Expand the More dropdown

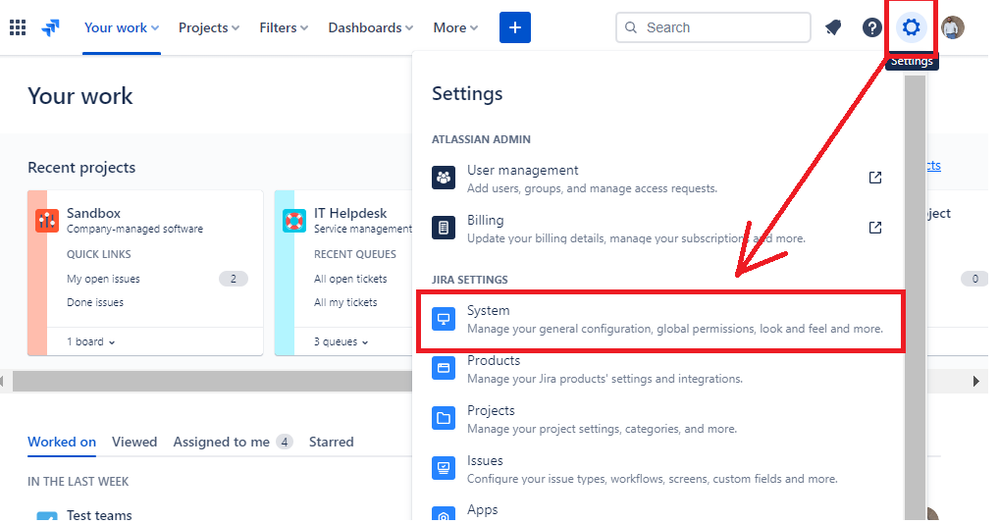456,27
